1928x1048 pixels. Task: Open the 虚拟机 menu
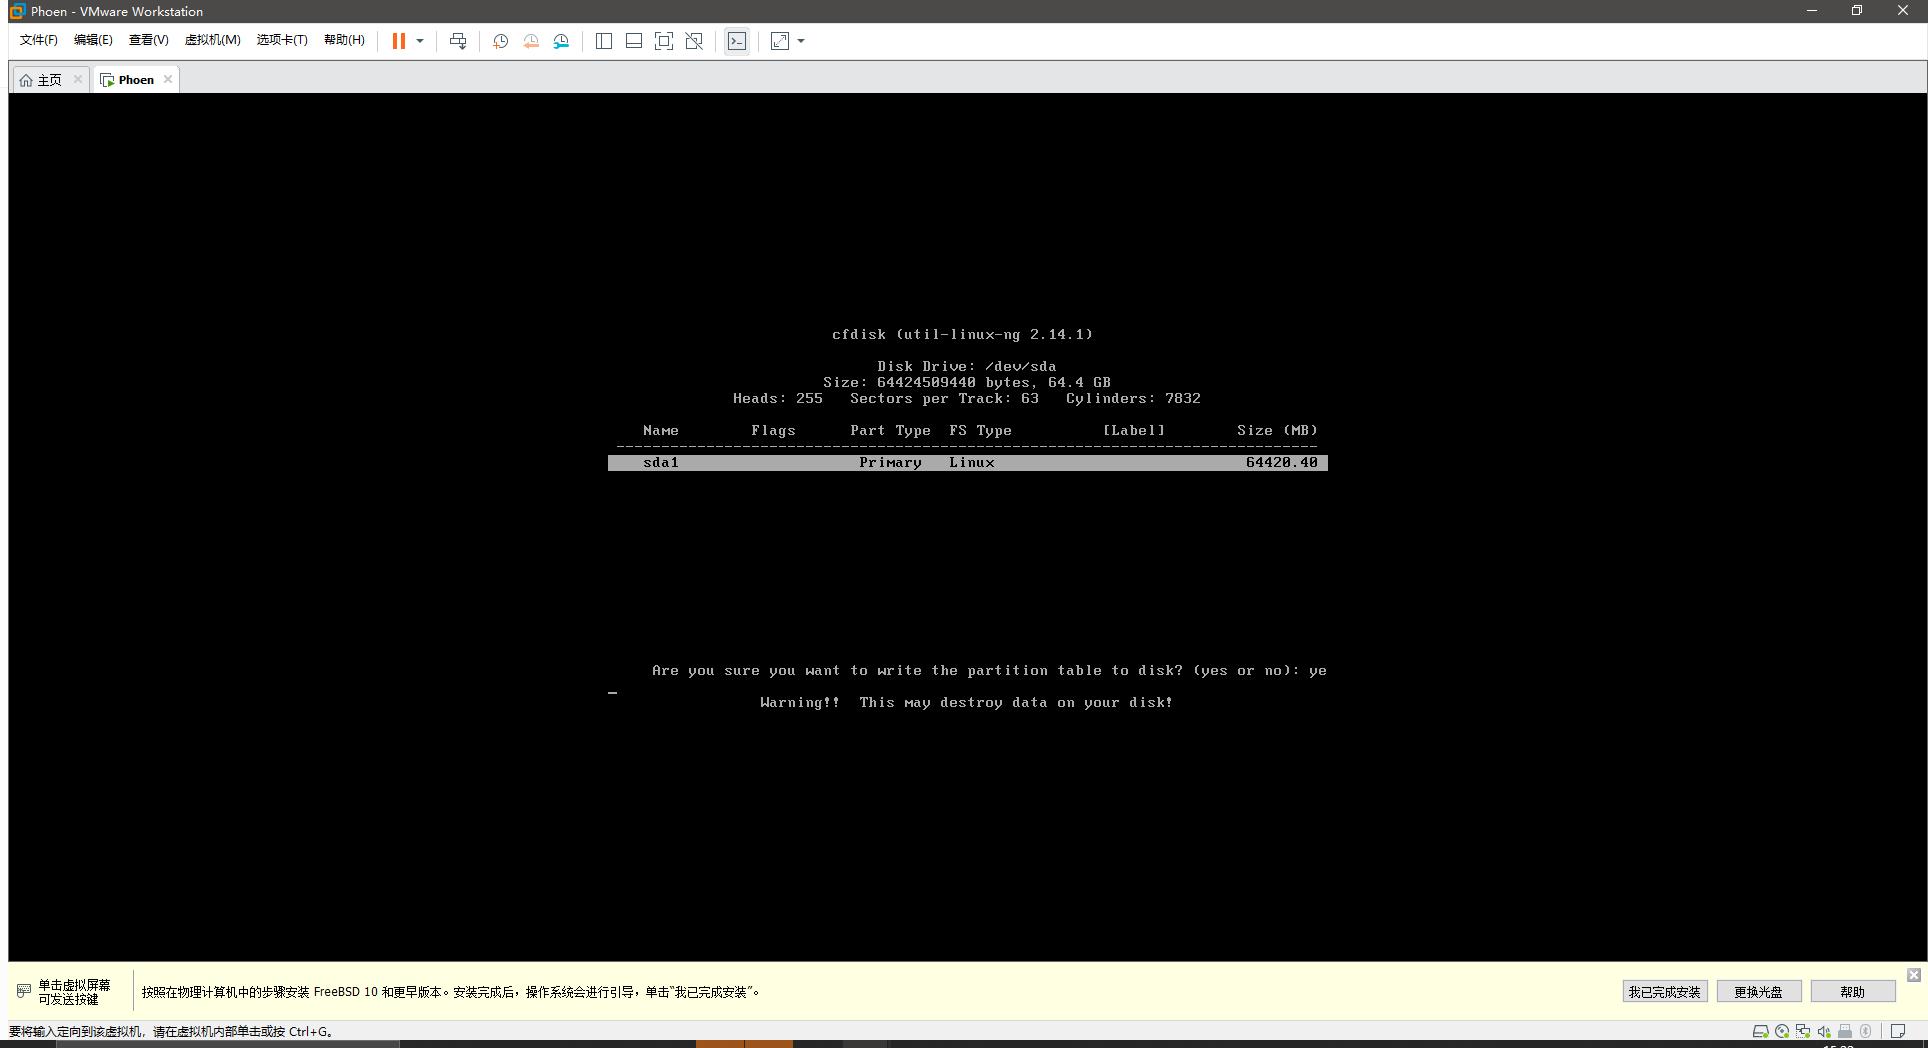click(212, 40)
